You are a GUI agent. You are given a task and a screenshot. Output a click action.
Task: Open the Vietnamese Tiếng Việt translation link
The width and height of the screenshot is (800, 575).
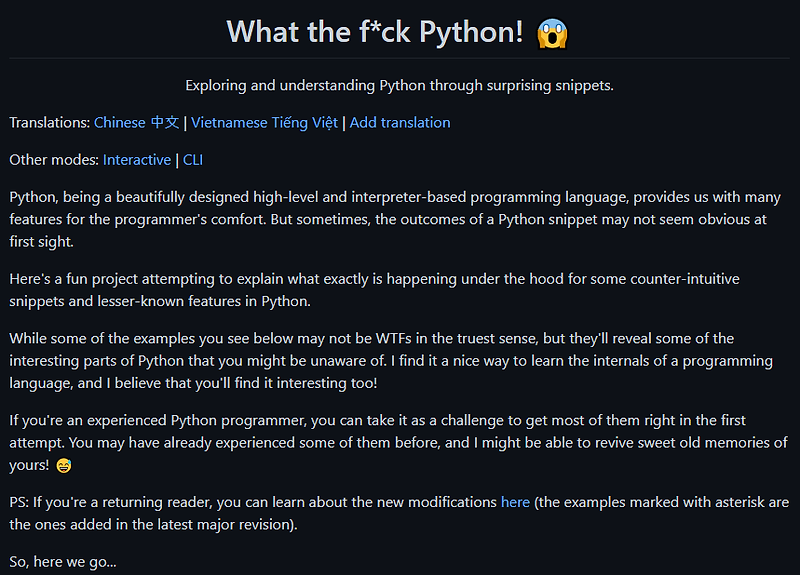pos(264,123)
